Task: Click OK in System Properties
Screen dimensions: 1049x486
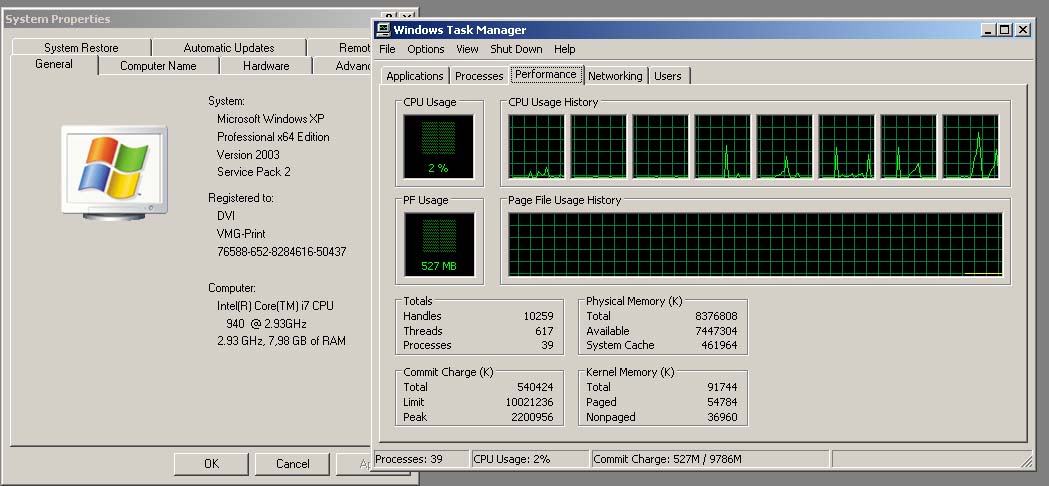Action: (x=211, y=464)
